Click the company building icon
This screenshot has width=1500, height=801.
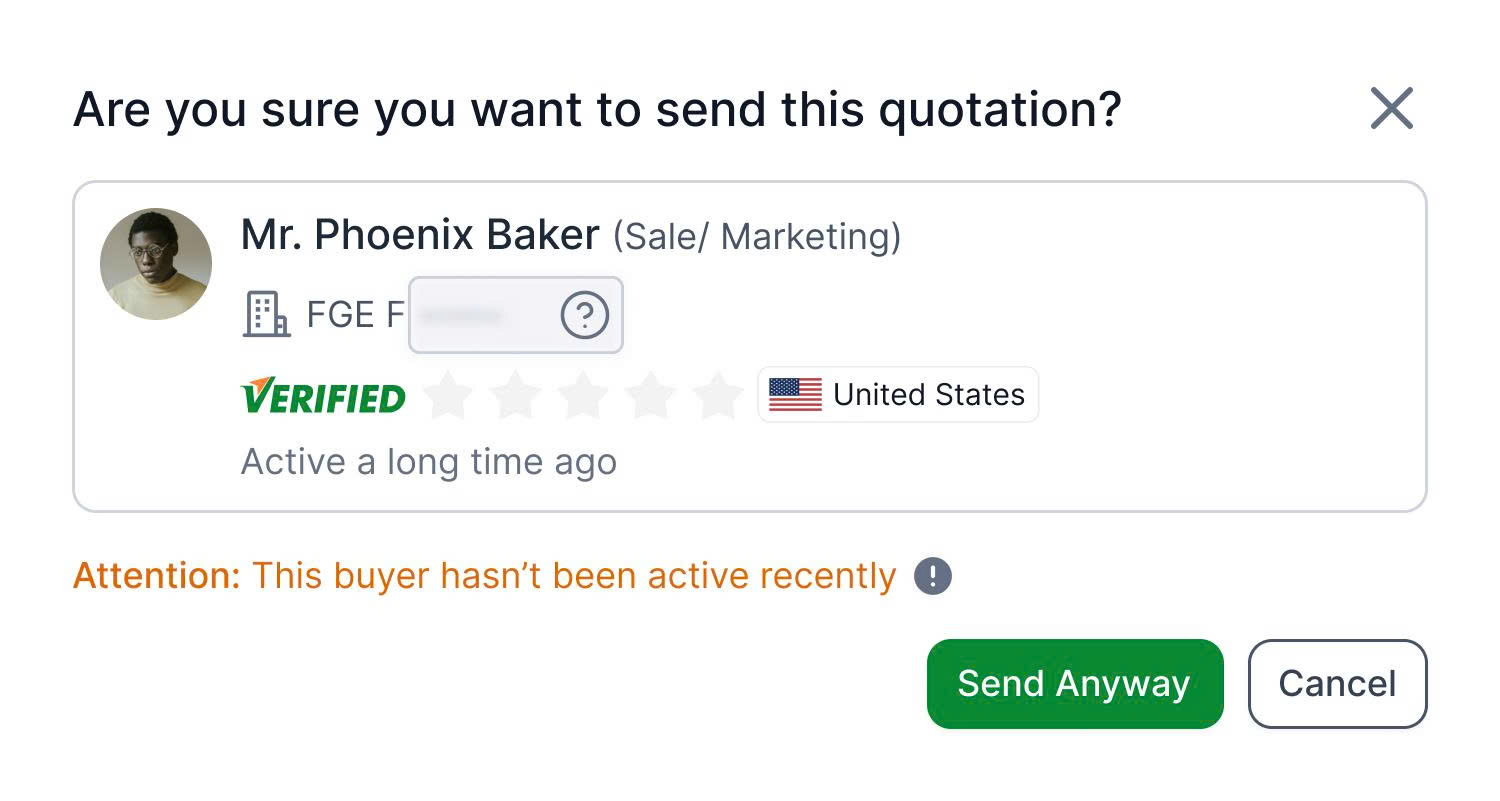[266, 315]
